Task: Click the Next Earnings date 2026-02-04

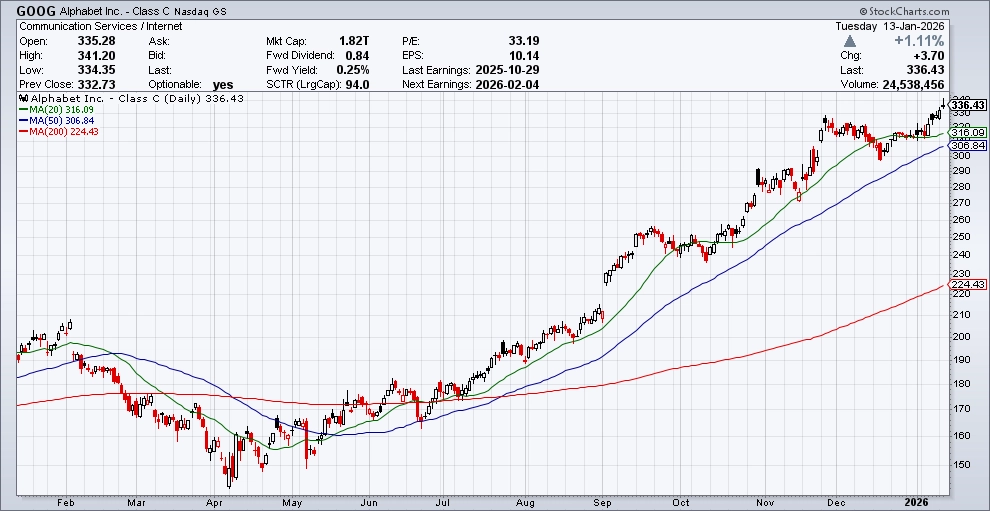Action: pos(506,85)
